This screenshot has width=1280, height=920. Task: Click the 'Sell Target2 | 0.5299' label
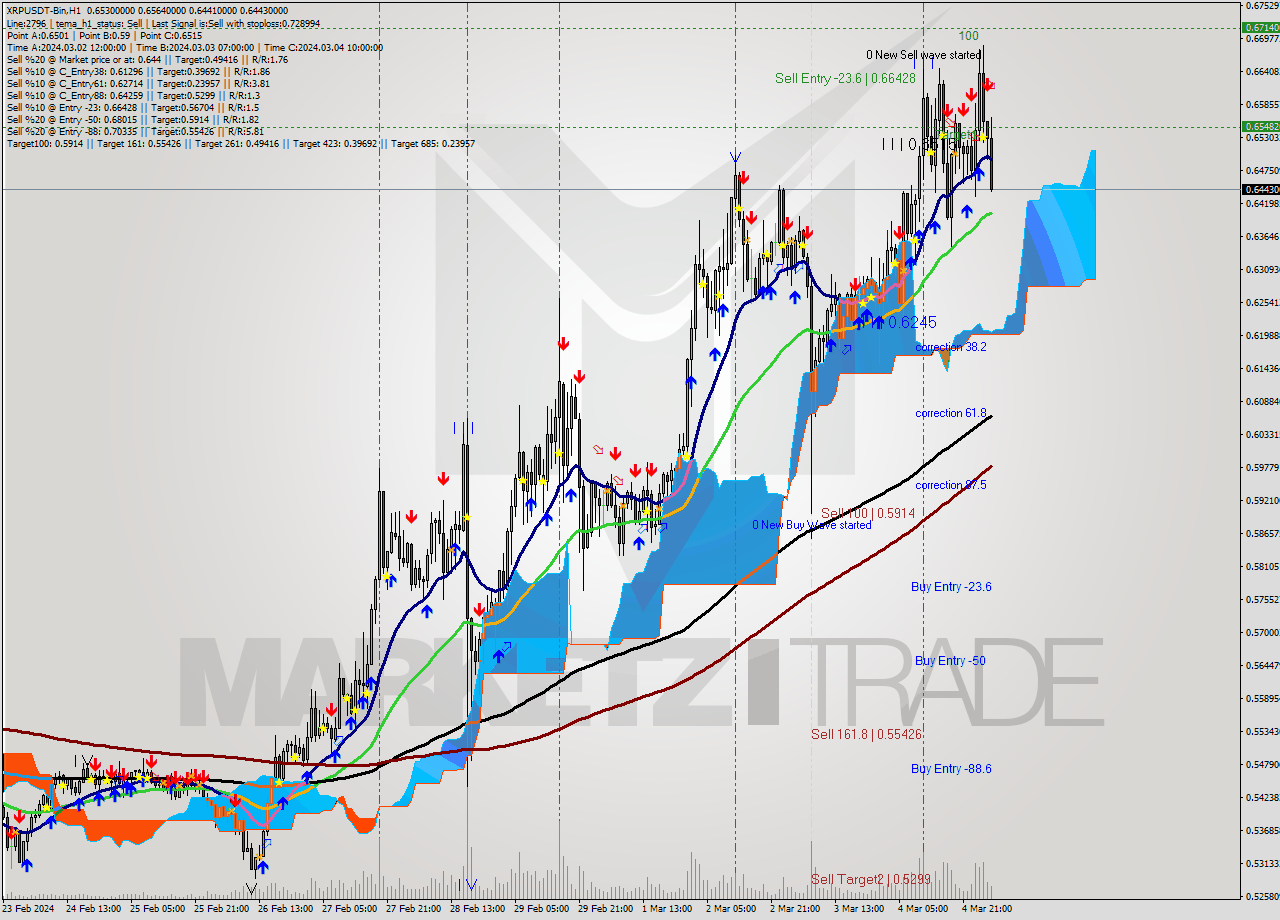pyautogui.click(x=871, y=880)
